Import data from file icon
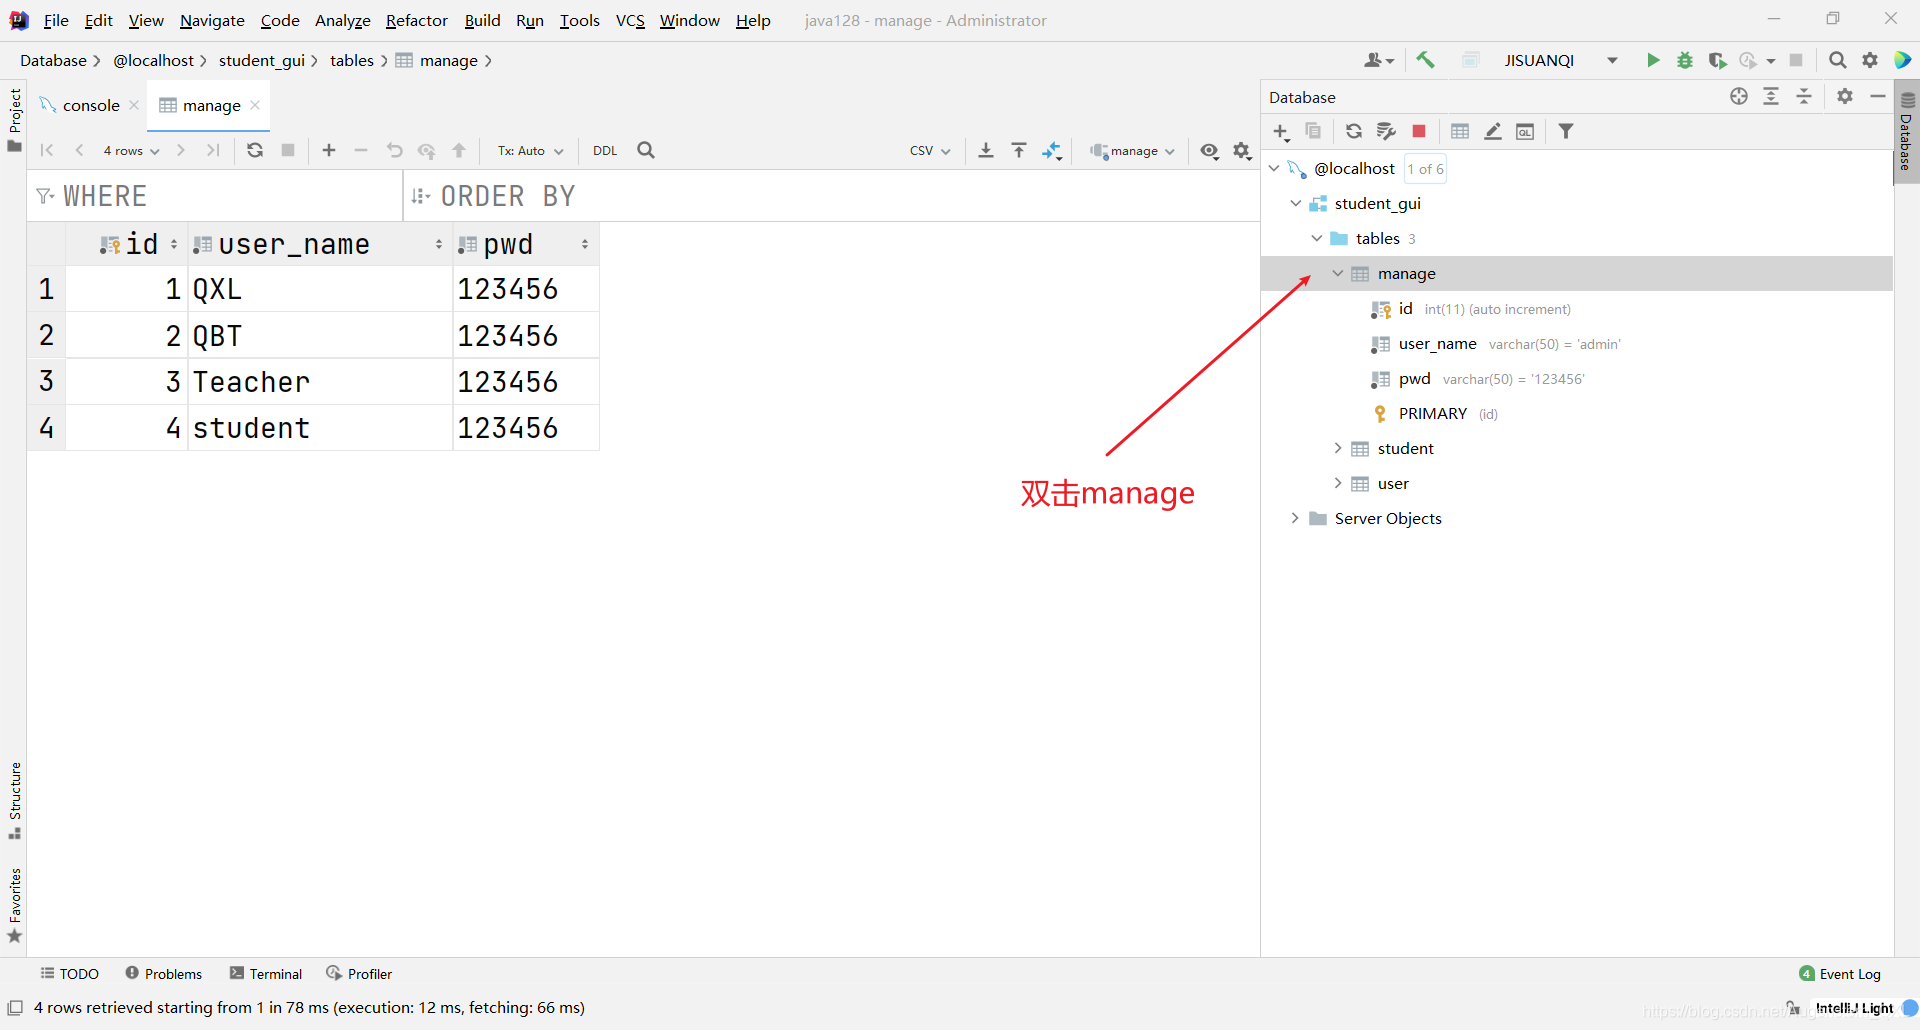Screen dimensions: 1920x1030 (x=1019, y=150)
